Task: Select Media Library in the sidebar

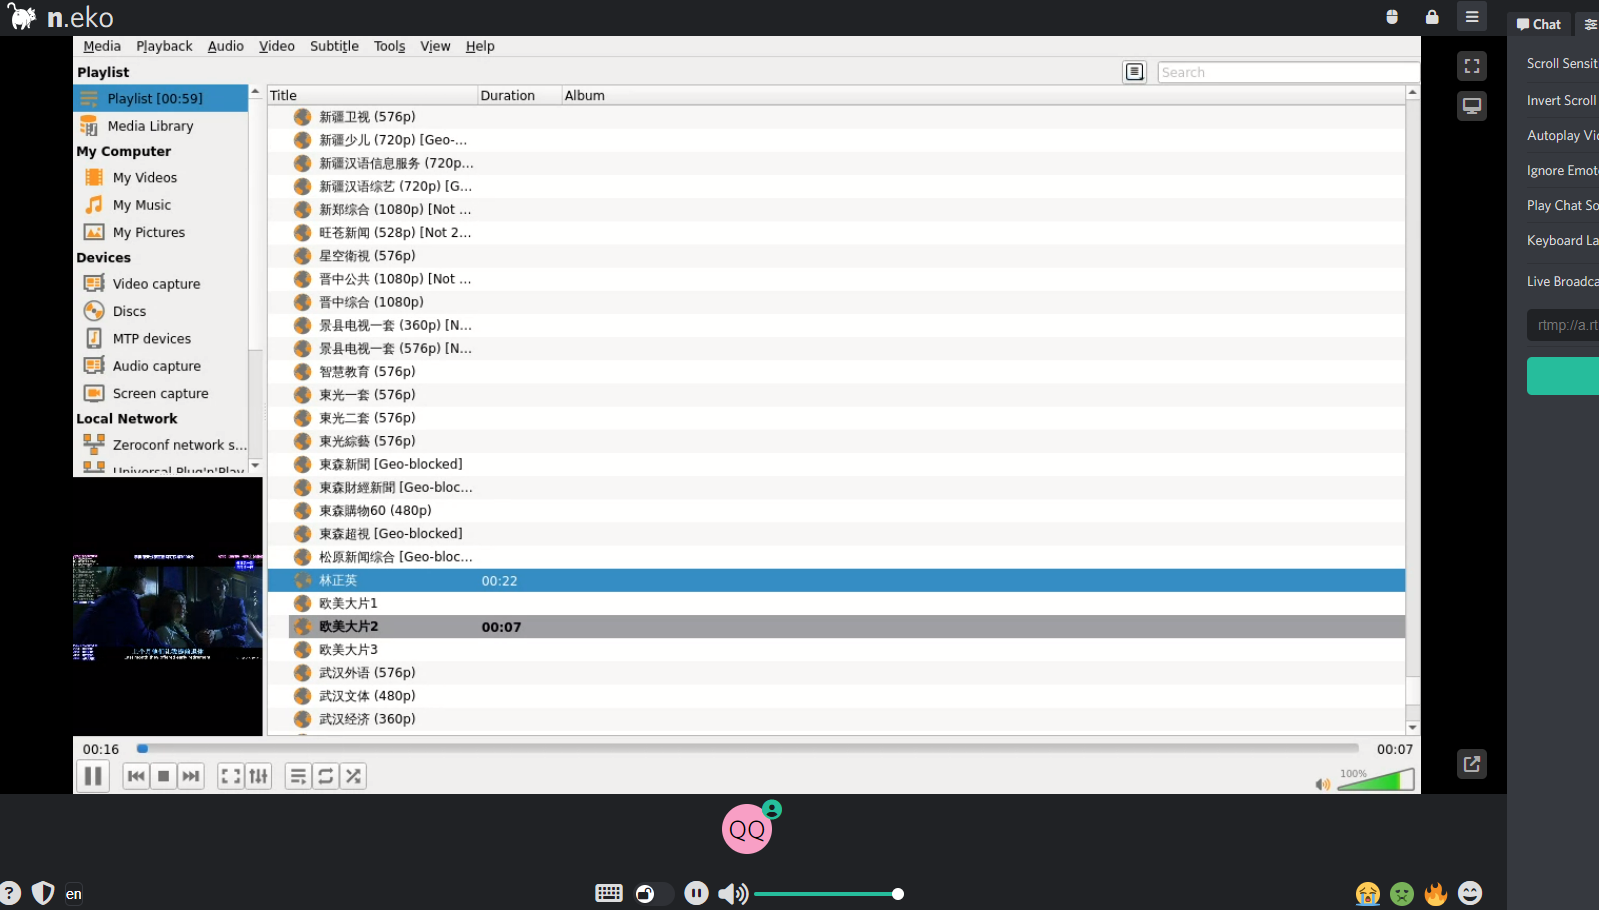Action: [x=150, y=126]
